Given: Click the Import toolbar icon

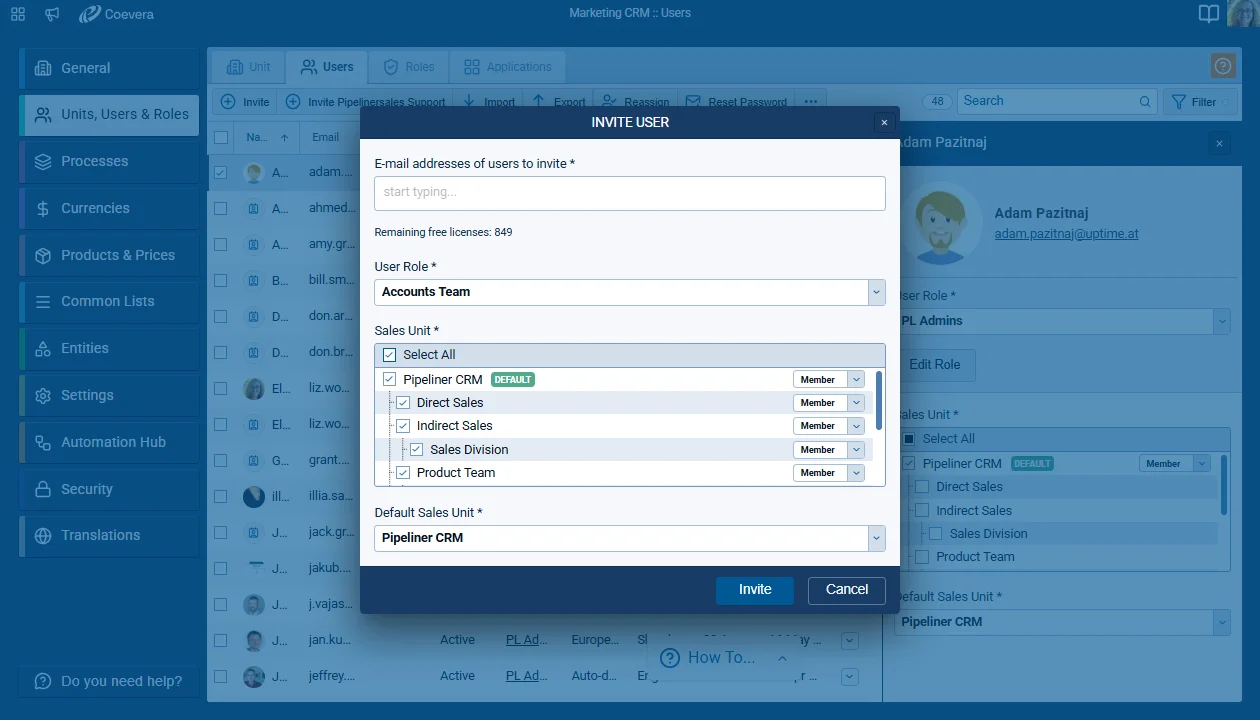Looking at the screenshot, I should [469, 102].
